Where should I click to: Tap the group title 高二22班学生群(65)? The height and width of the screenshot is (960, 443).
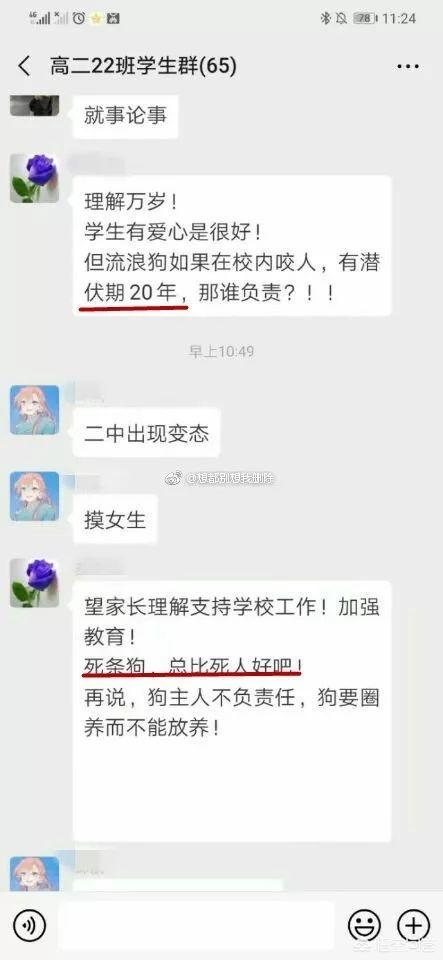pyautogui.click(x=143, y=66)
